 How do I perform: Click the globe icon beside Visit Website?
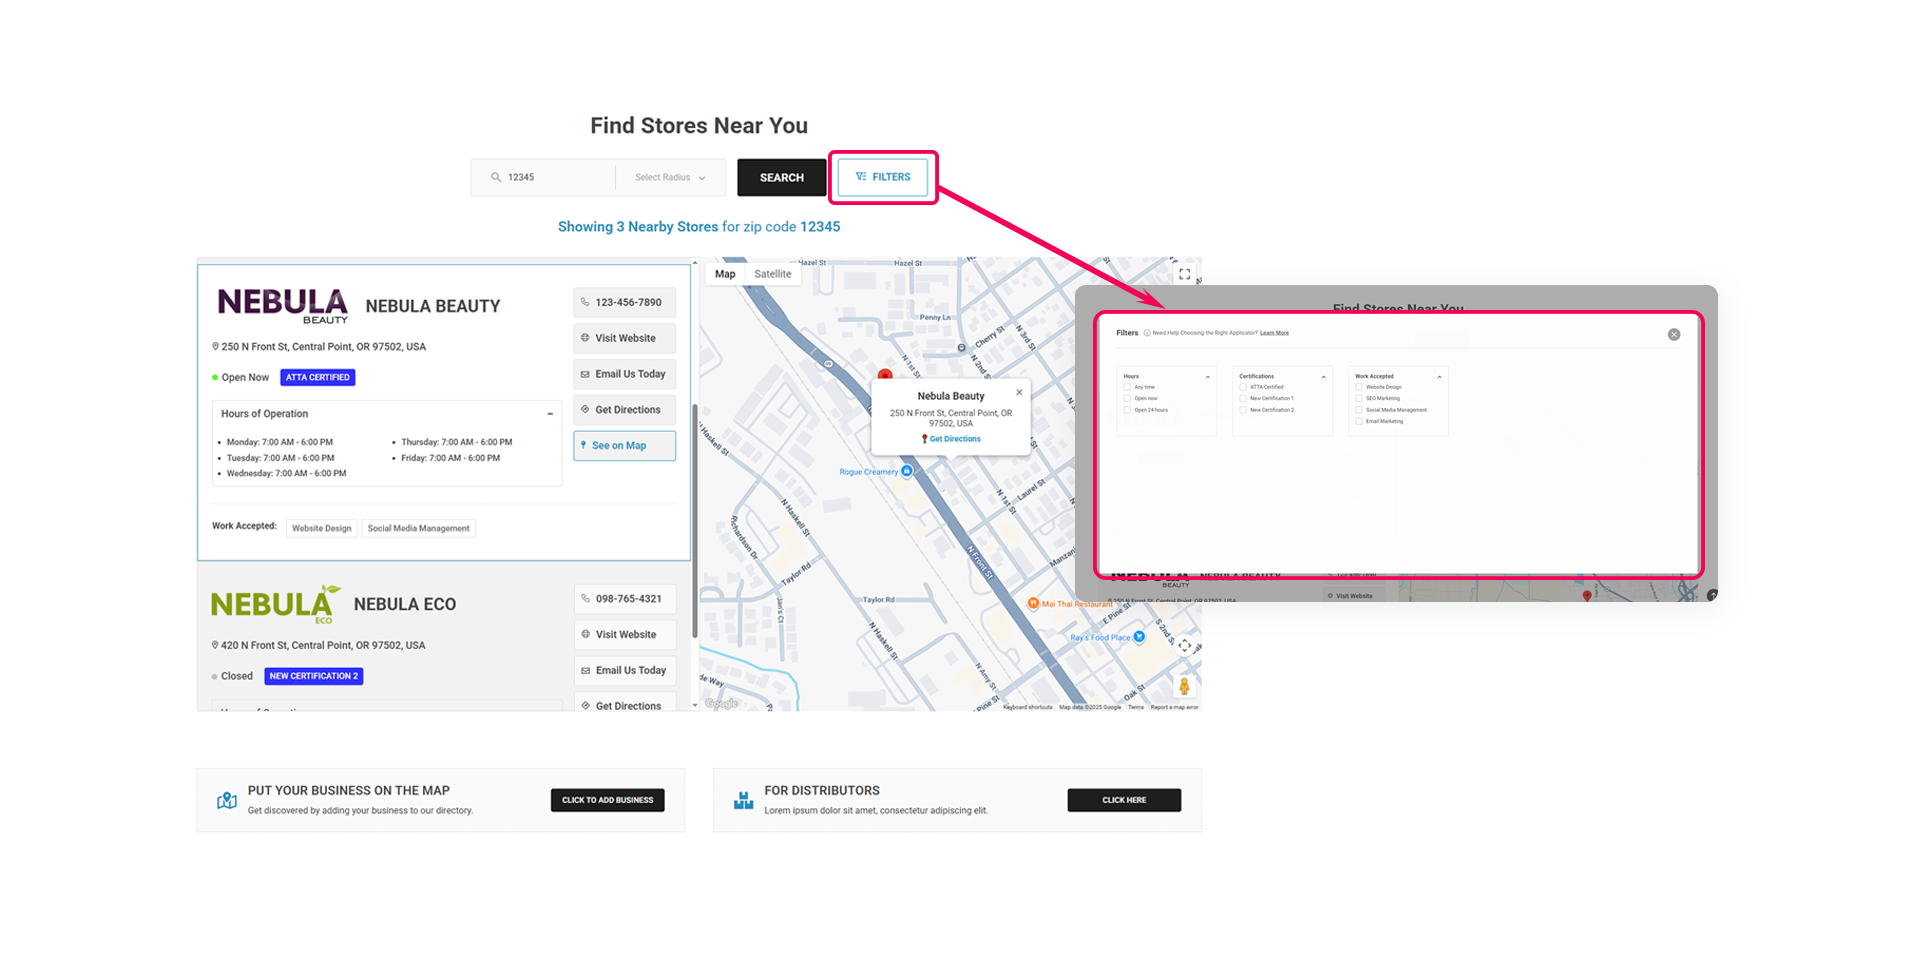tap(585, 338)
